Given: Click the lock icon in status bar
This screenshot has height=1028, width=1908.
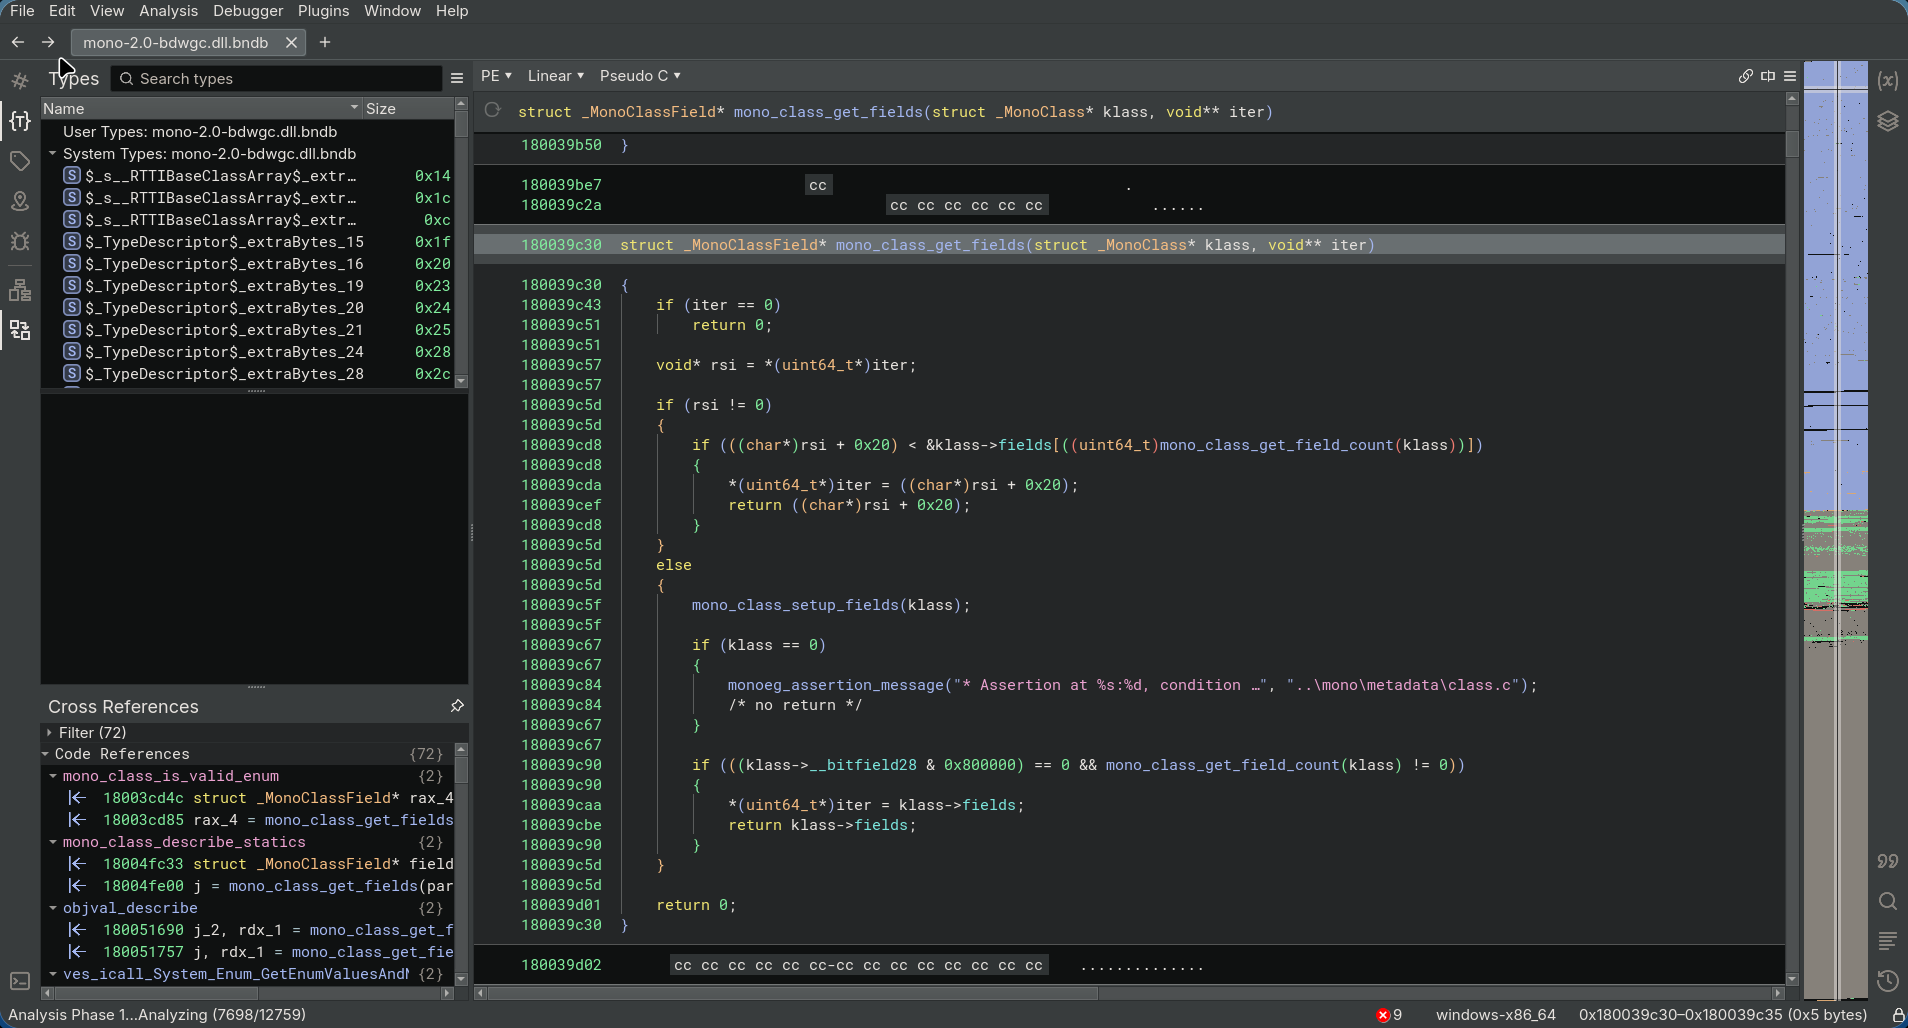Looking at the screenshot, I should (x=1898, y=1014).
